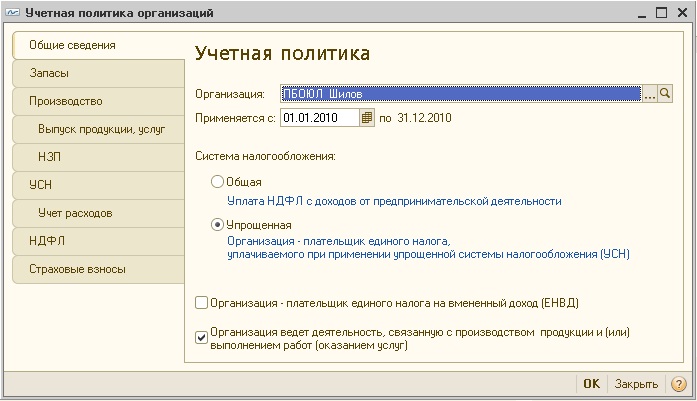Open the Страховые взносы tab
Screen dimensions: 697x401
coord(98,269)
